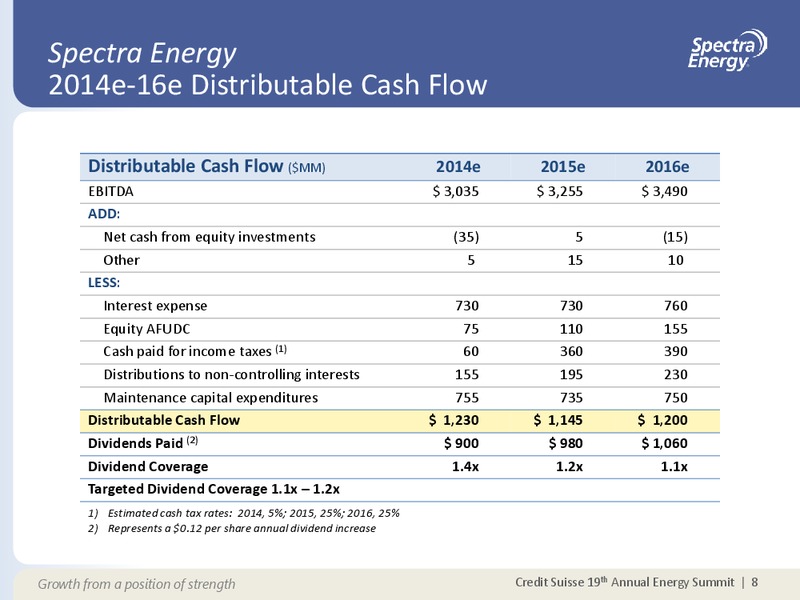This screenshot has width=800, height=600.
Task: Click the (35) equity investments value
Action: click(466, 237)
